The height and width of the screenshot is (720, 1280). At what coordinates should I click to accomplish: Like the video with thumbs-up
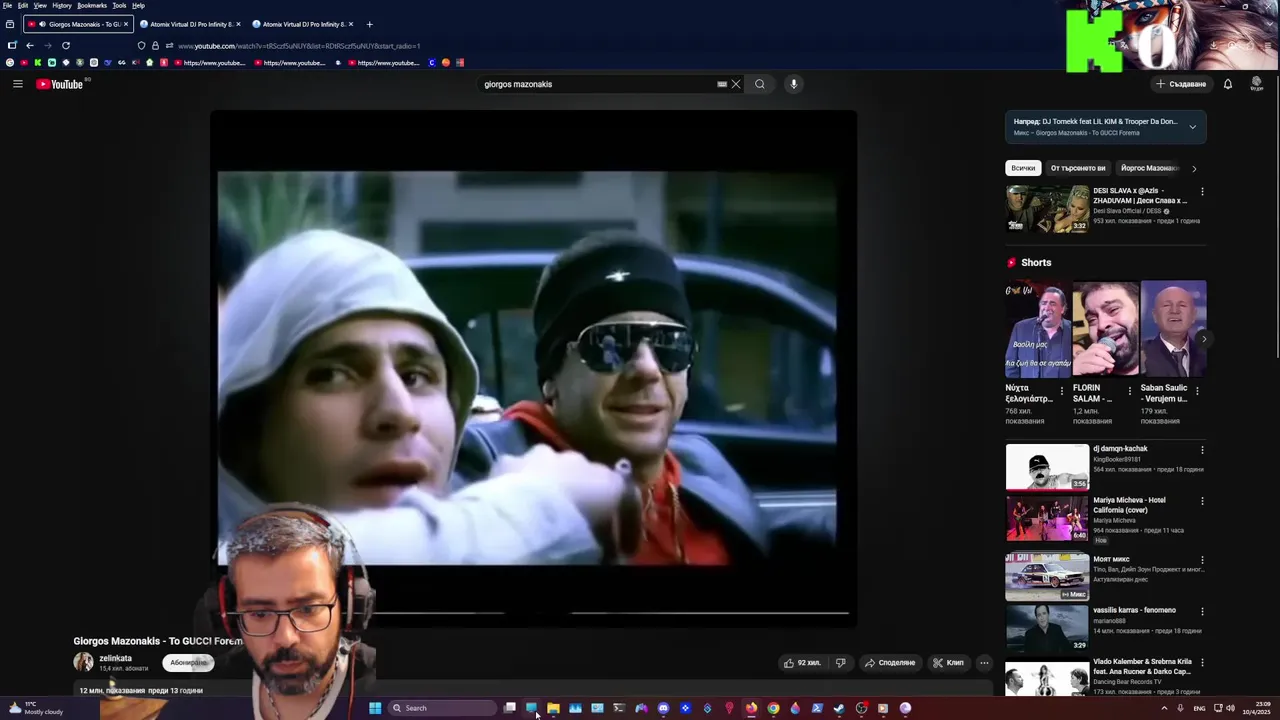pyautogui.click(x=803, y=662)
